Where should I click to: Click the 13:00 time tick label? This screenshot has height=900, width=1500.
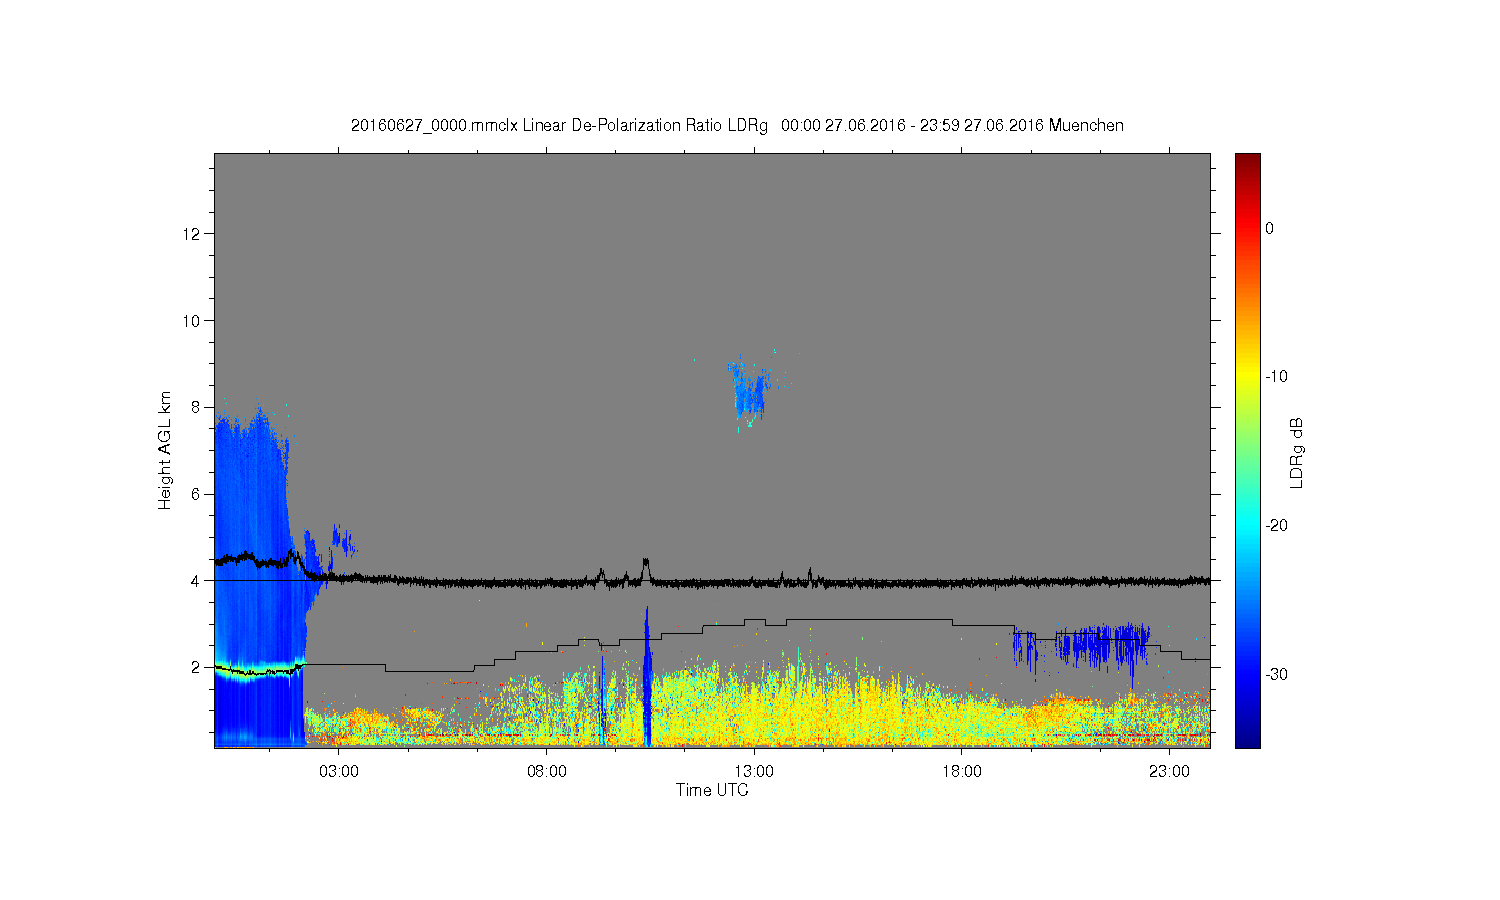pos(754,772)
